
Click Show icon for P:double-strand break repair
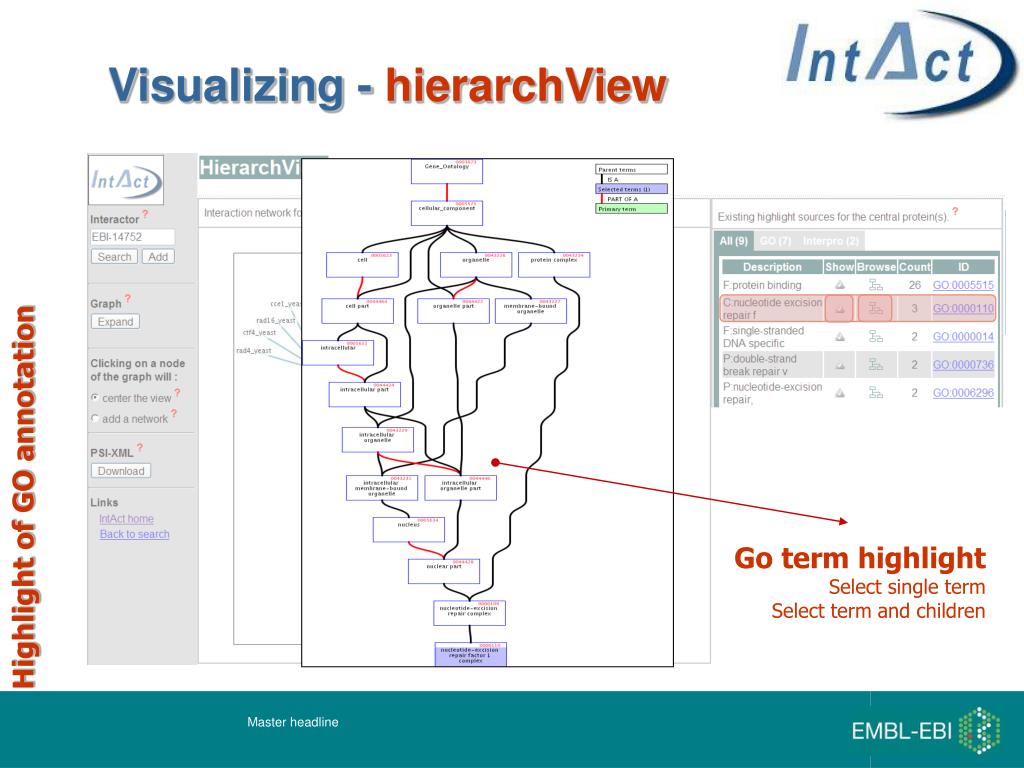point(840,365)
